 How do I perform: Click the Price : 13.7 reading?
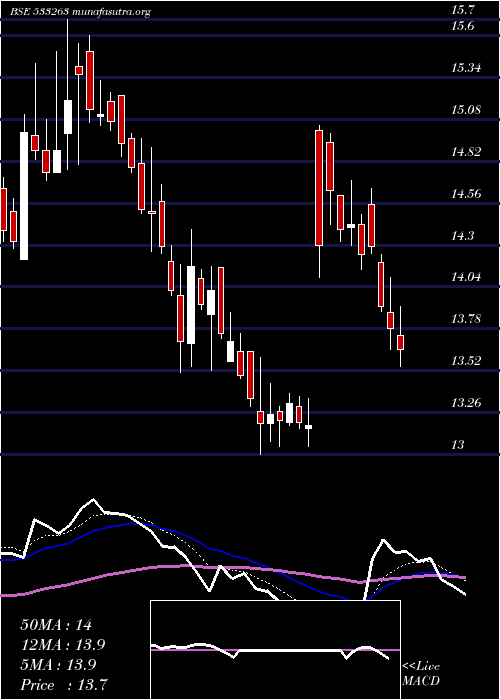pyautogui.click(x=64, y=684)
